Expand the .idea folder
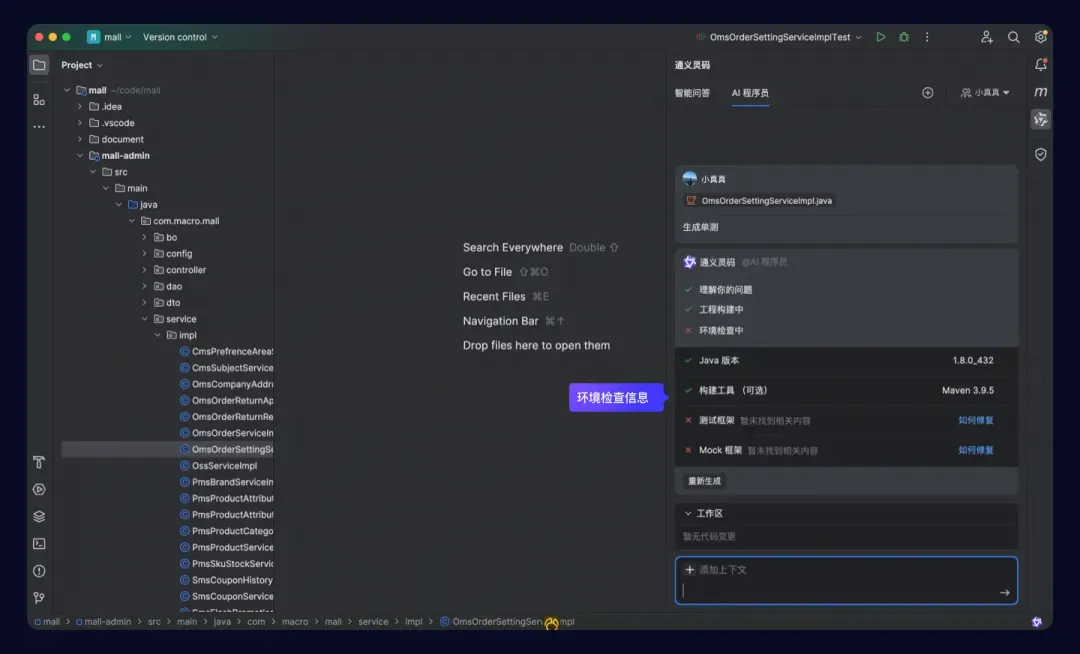The width and height of the screenshot is (1080, 654). pyautogui.click(x=80, y=107)
